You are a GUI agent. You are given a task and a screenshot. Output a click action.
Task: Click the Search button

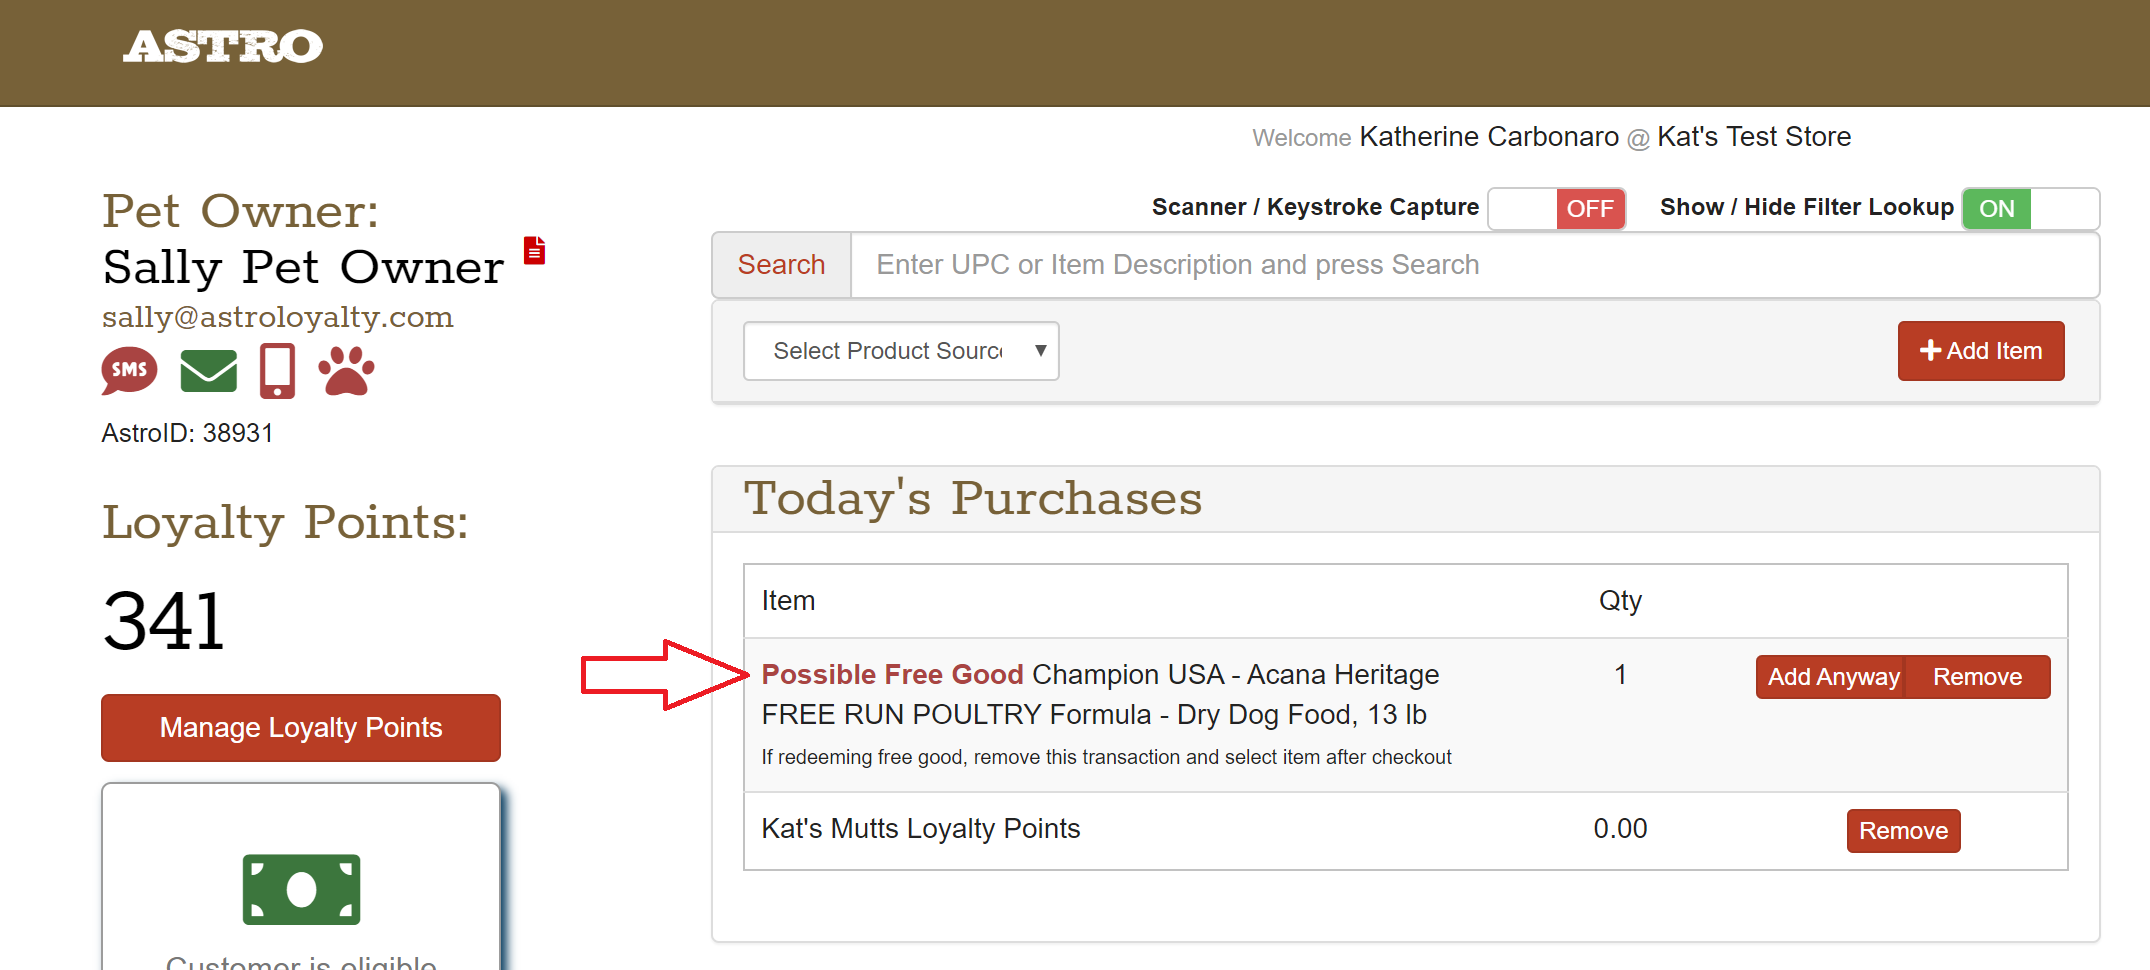(781, 265)
